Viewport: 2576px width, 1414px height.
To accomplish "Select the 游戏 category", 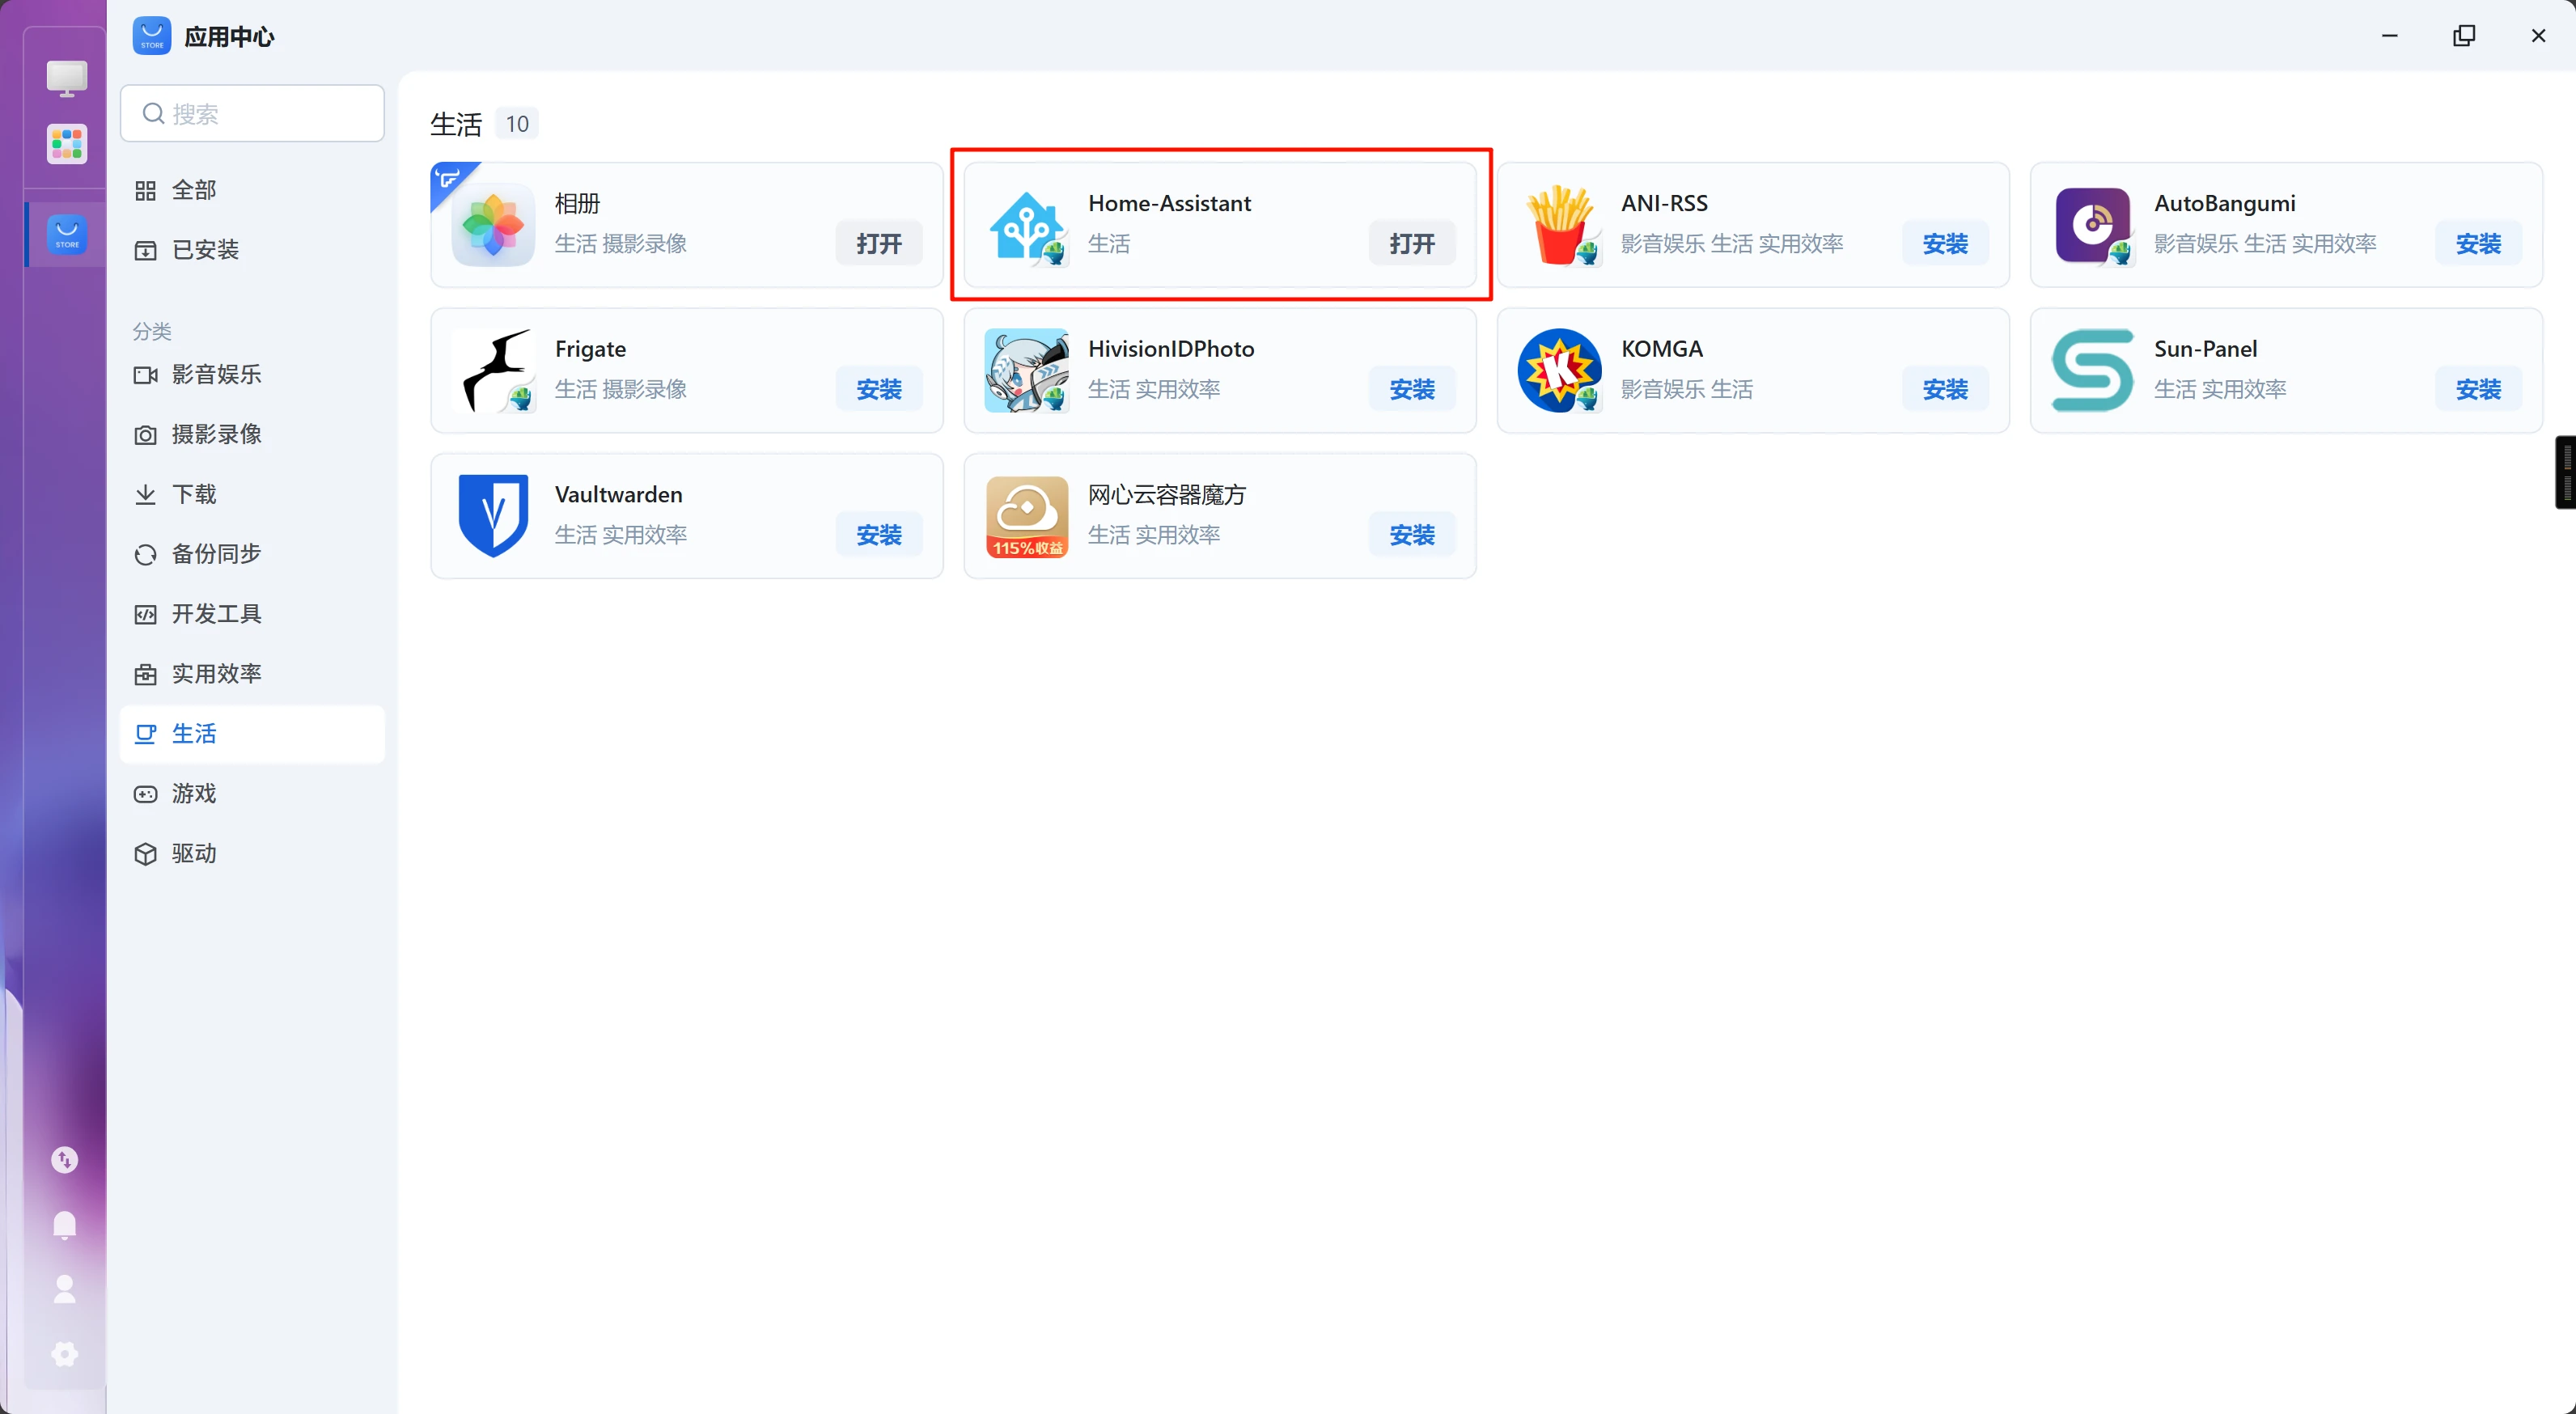I will click(252, 794).
